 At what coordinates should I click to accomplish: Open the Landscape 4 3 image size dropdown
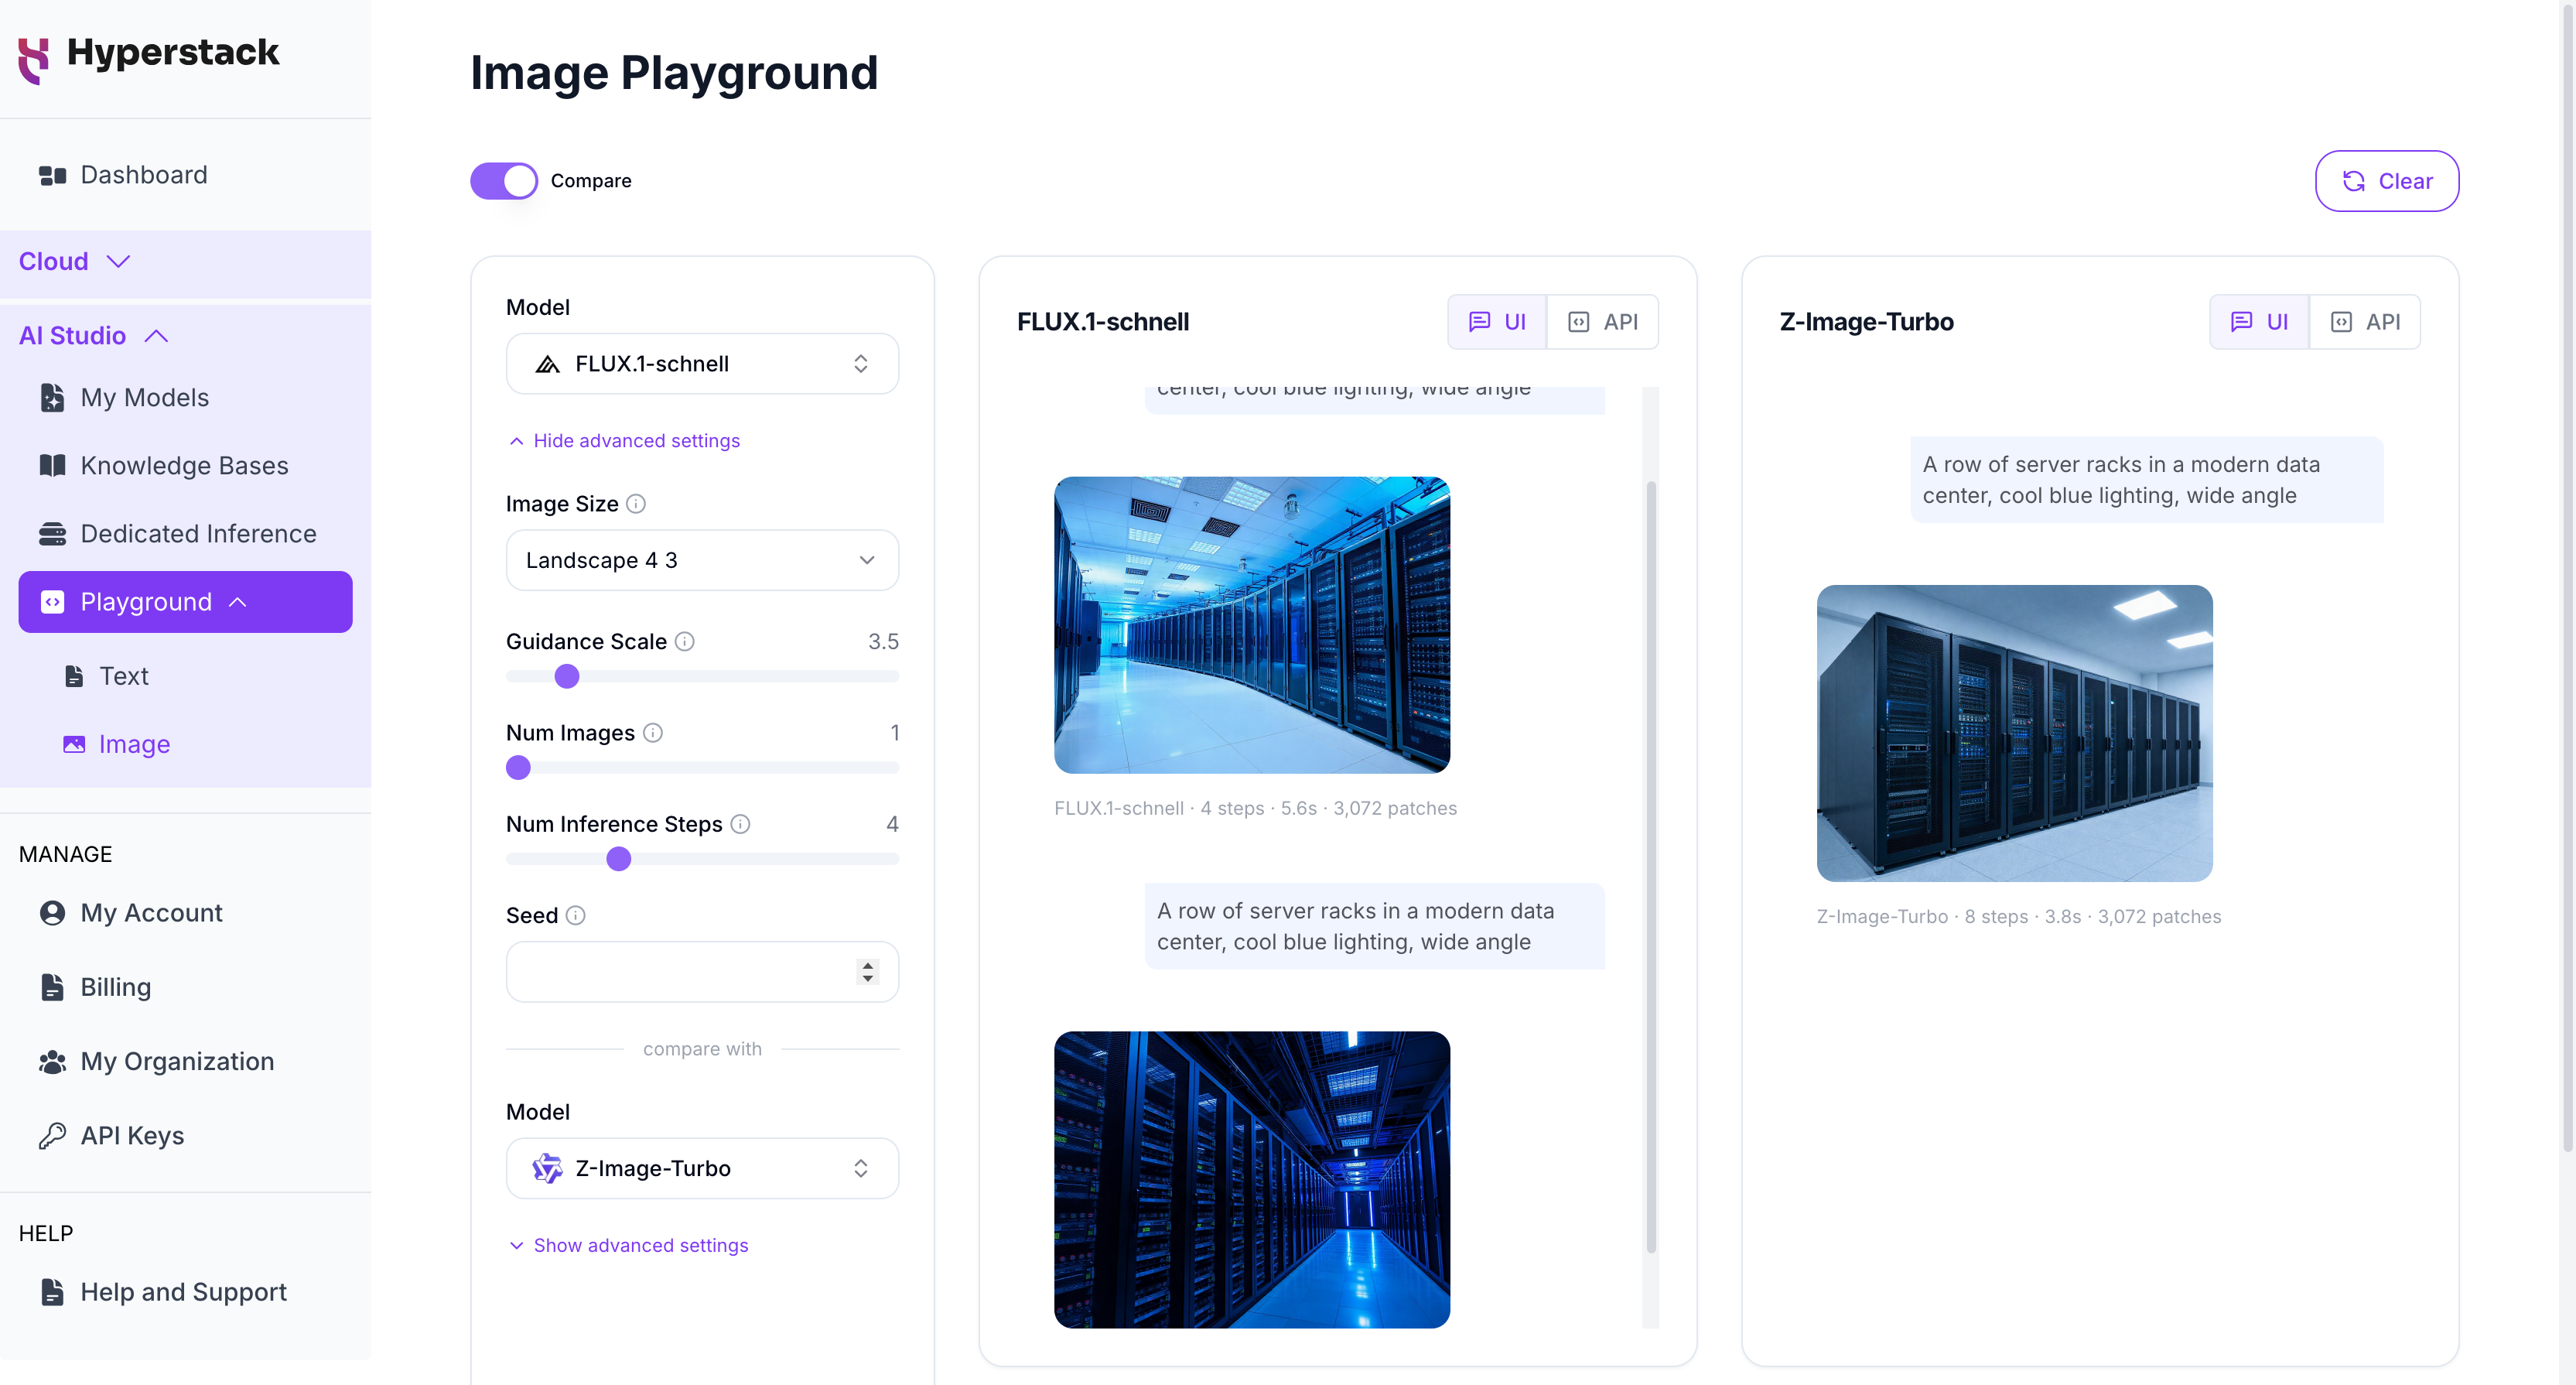coord(702,560)
